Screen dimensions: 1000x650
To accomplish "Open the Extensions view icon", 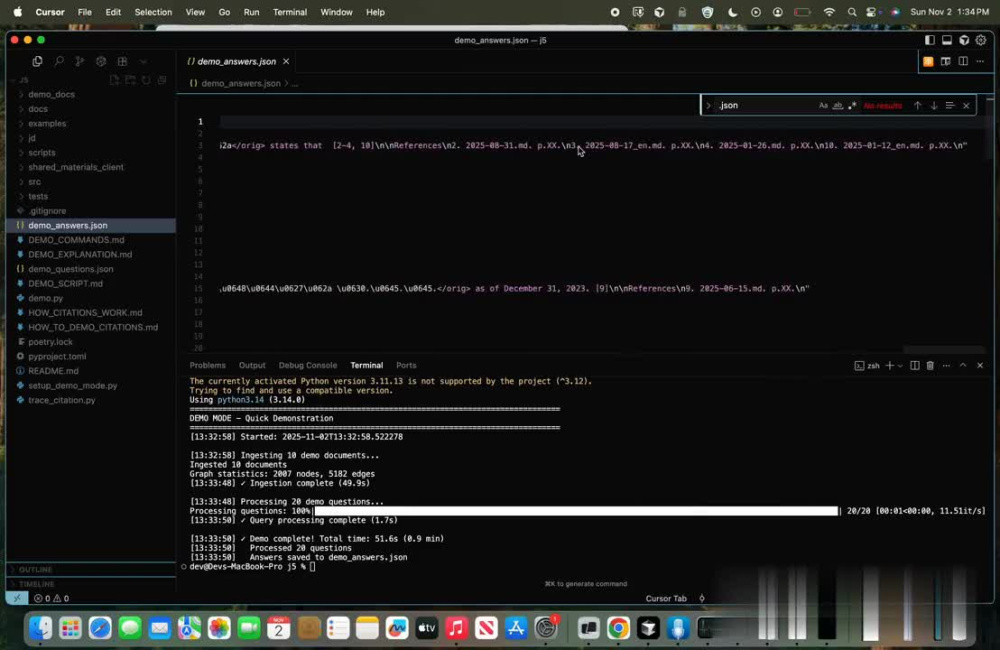I will click(122, 61).
